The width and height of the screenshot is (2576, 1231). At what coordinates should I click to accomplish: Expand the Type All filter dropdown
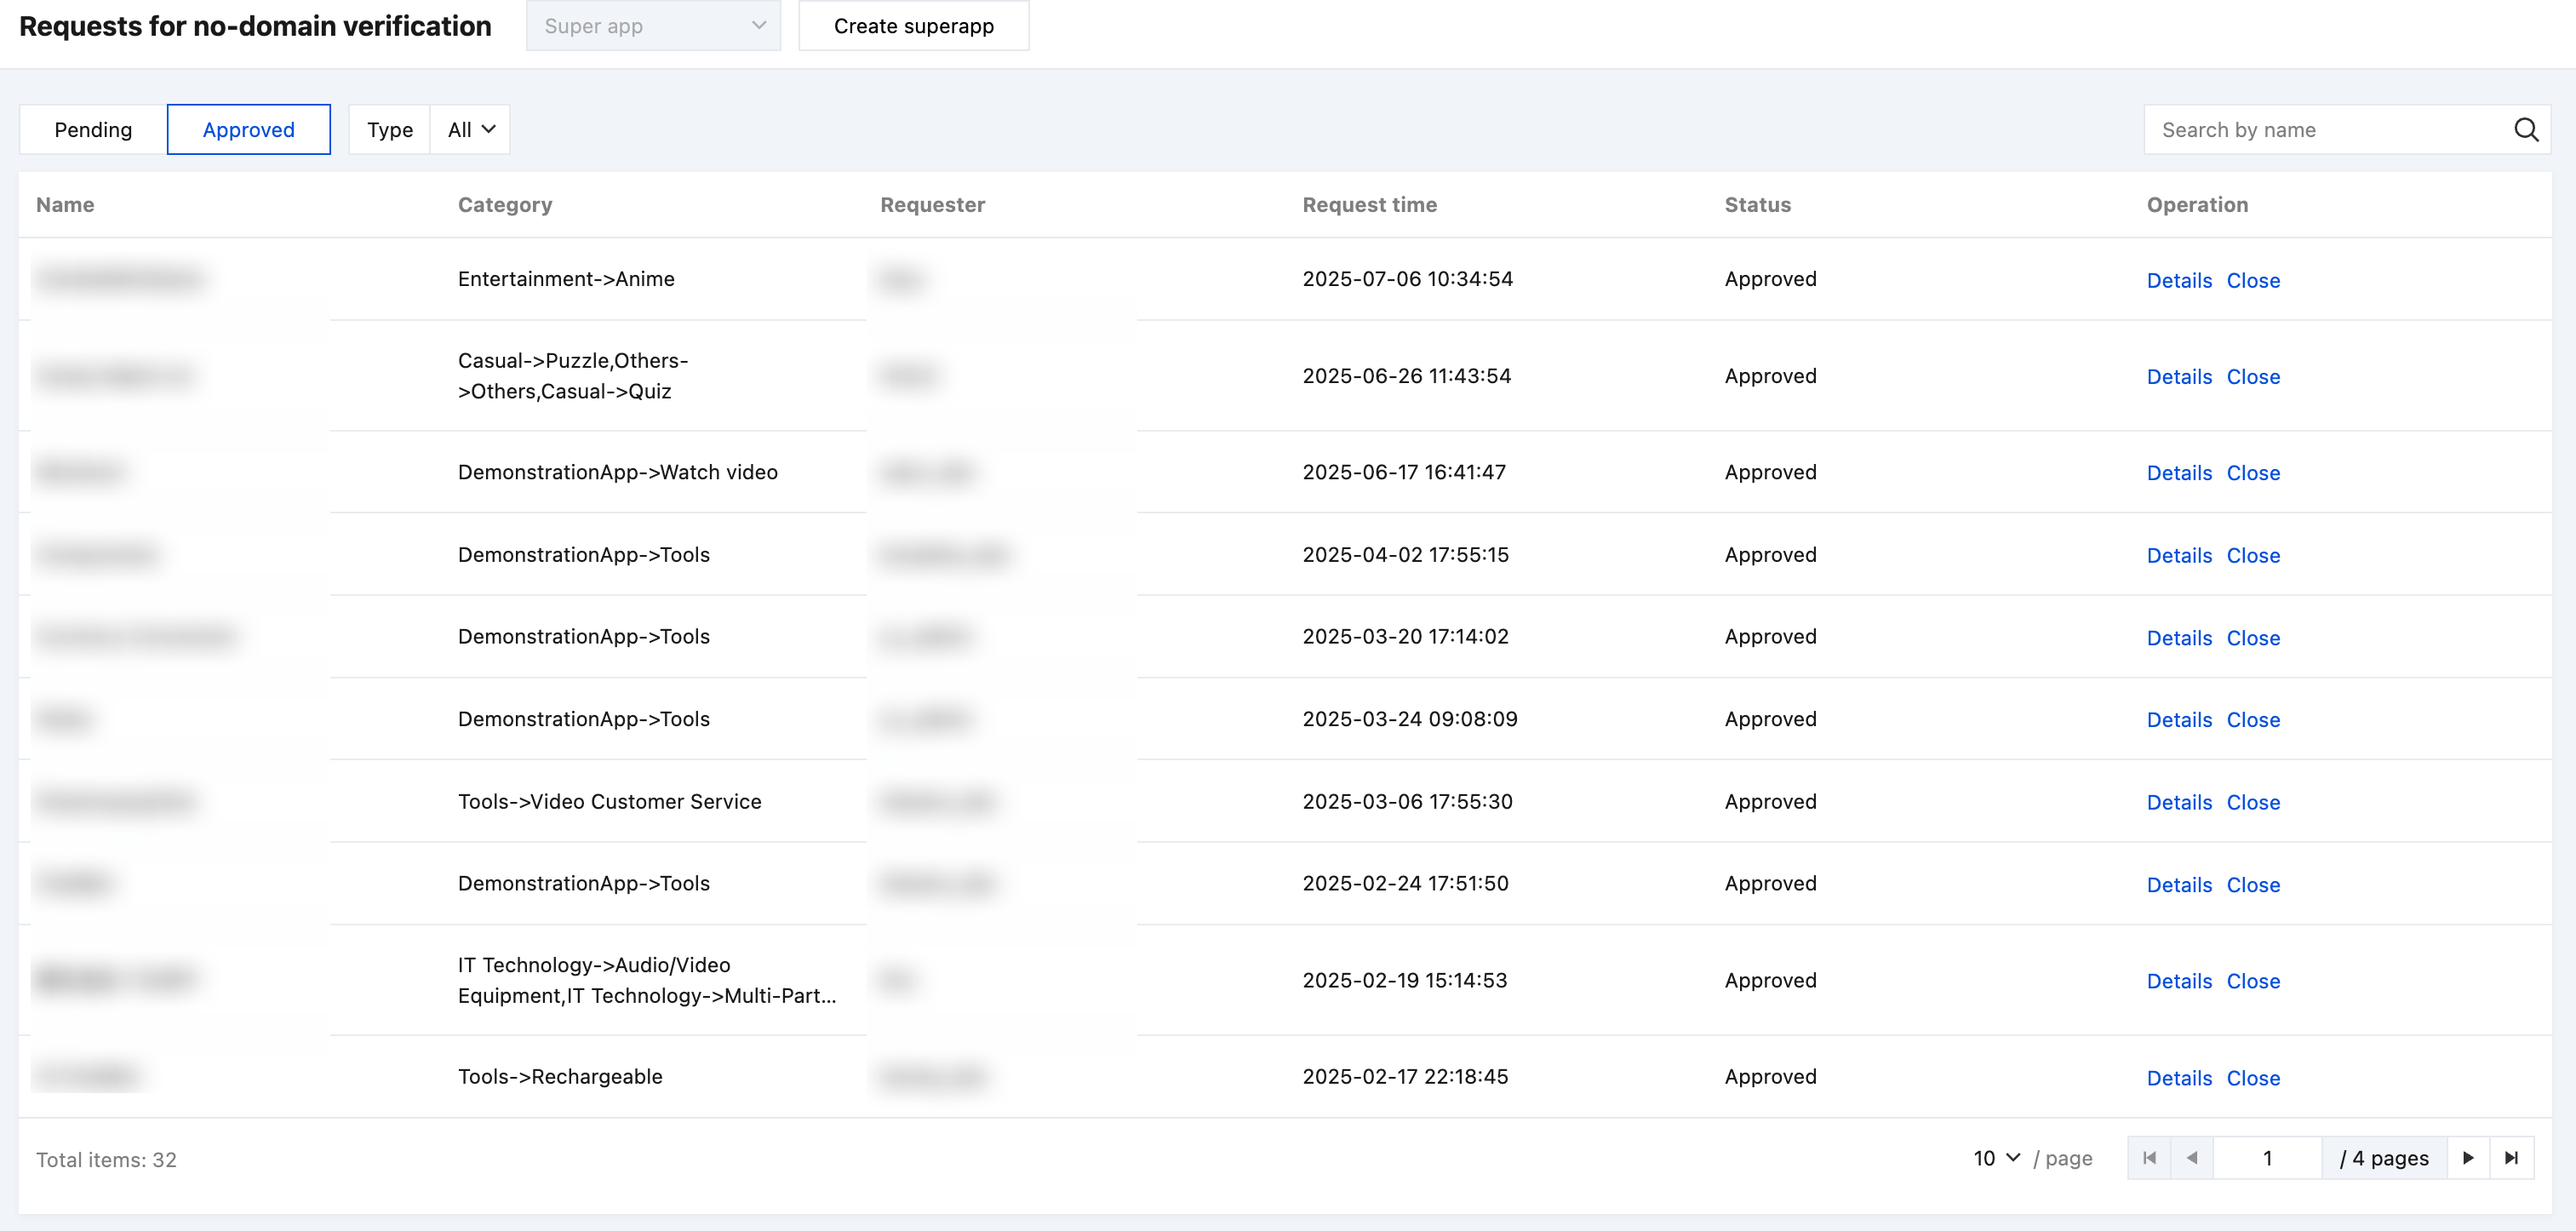tap(470, 130)
